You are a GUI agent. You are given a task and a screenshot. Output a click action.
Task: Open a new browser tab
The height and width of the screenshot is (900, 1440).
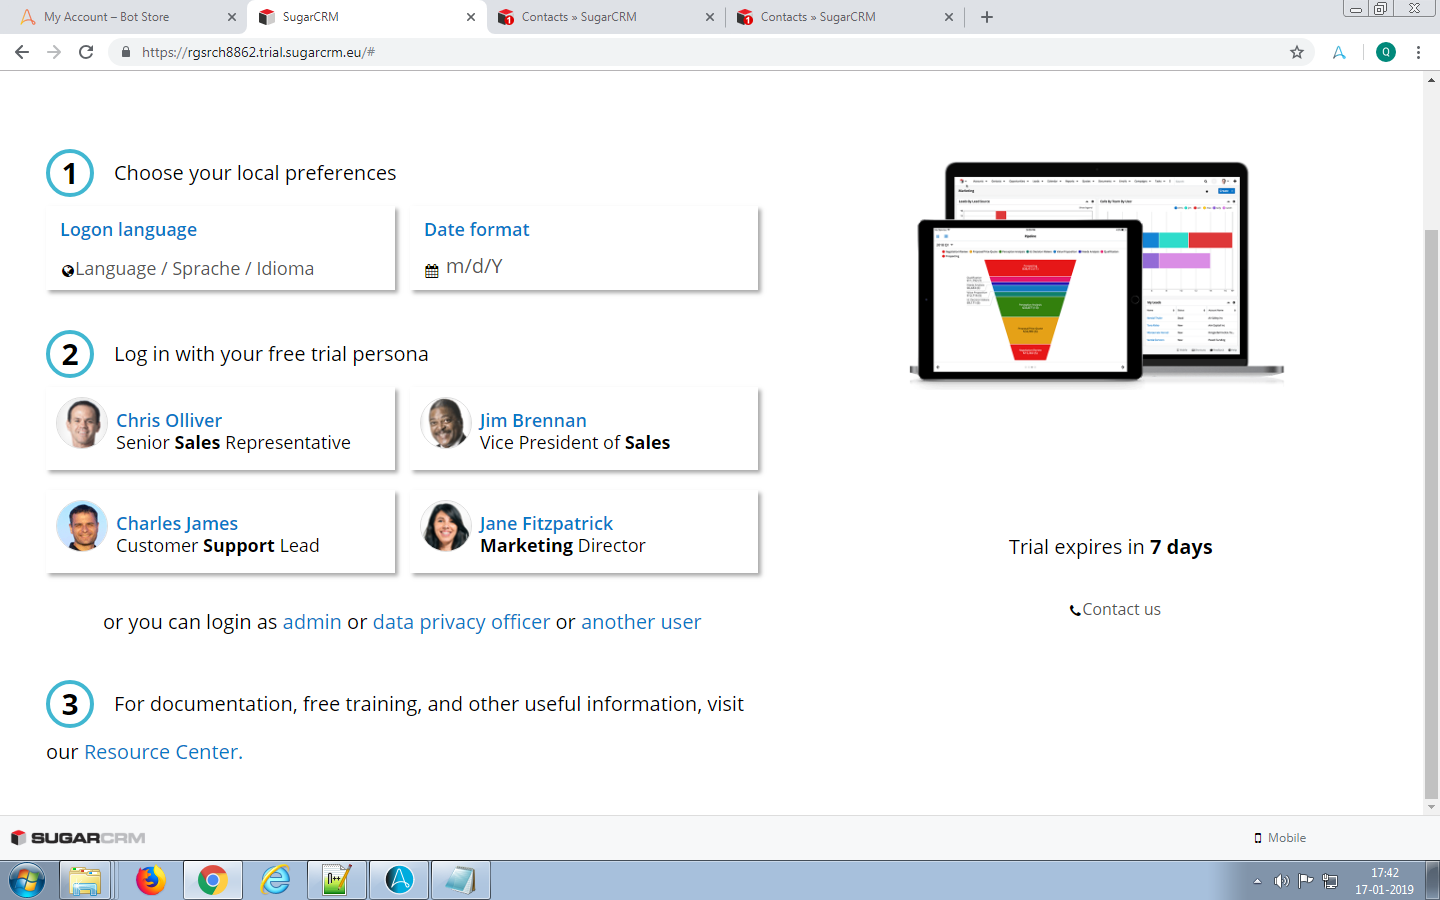click(987, 17)
